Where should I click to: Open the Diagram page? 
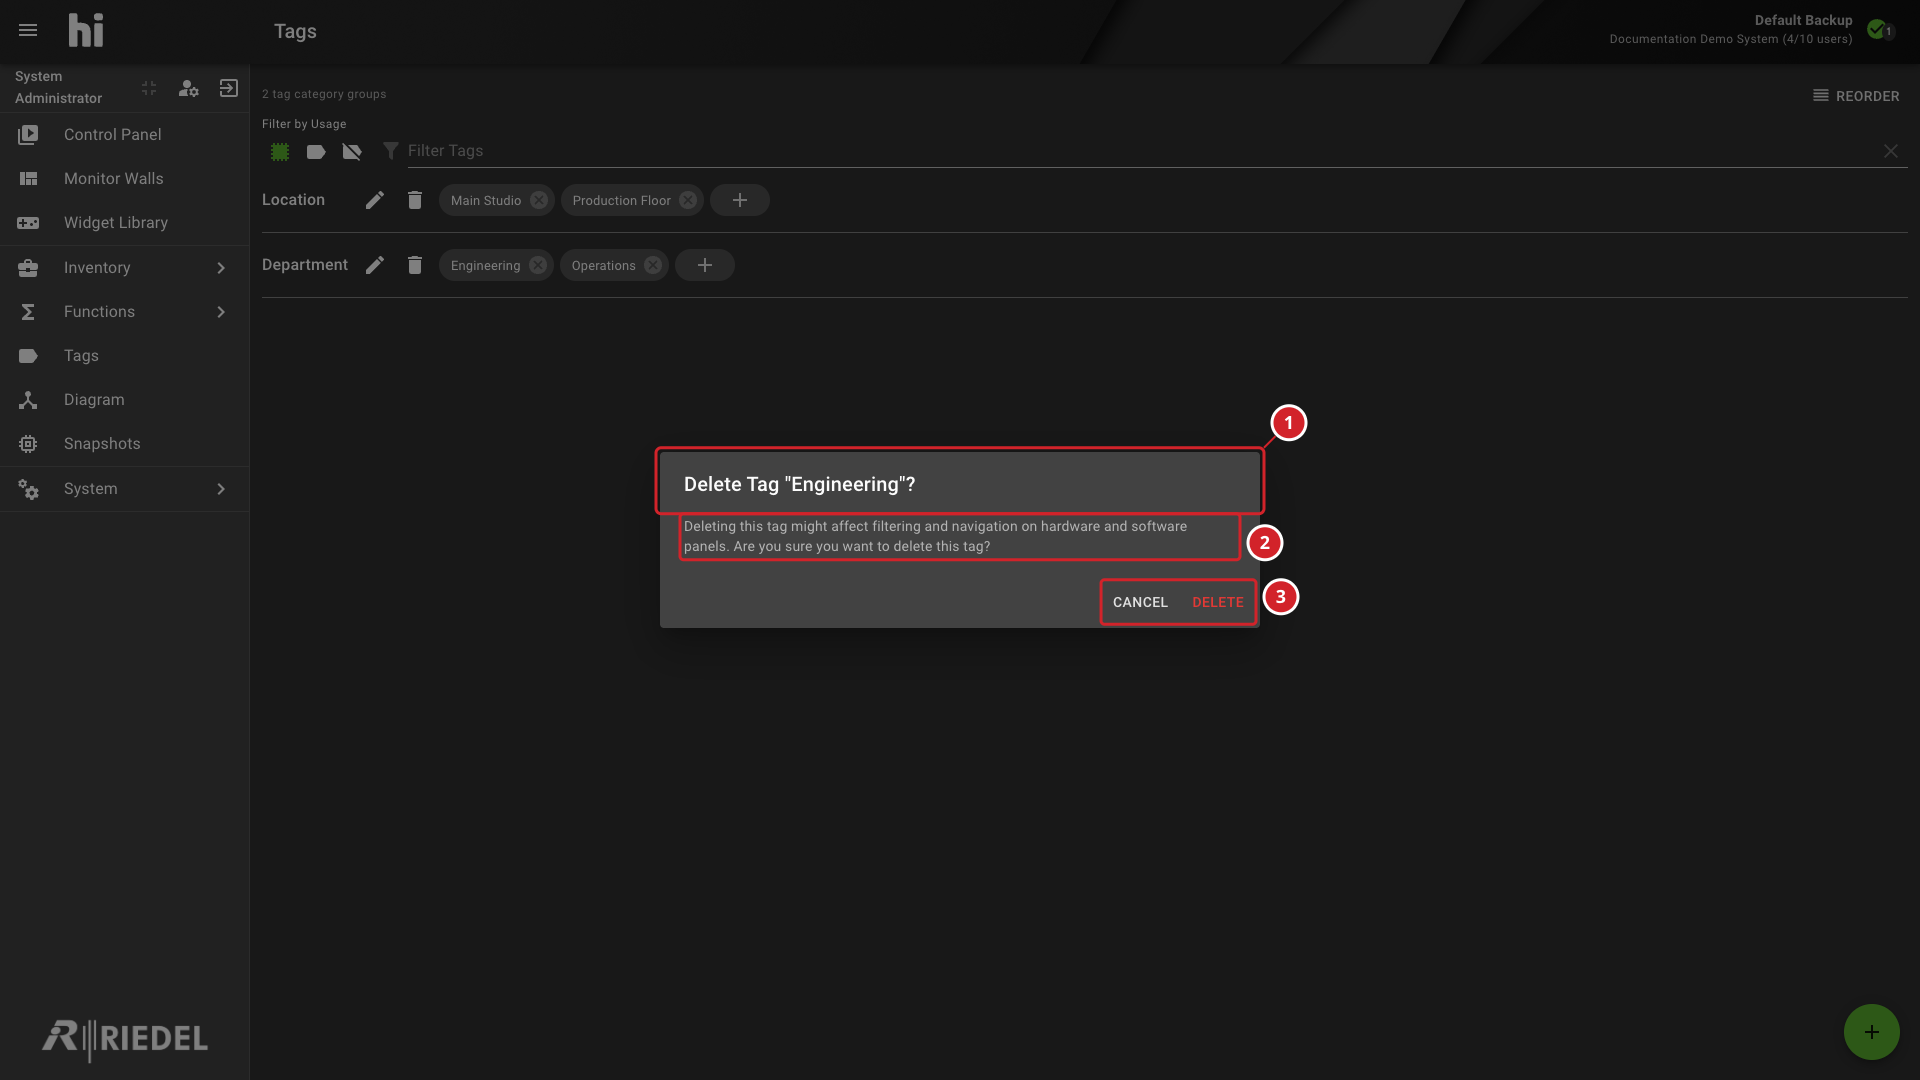point(124,399)
